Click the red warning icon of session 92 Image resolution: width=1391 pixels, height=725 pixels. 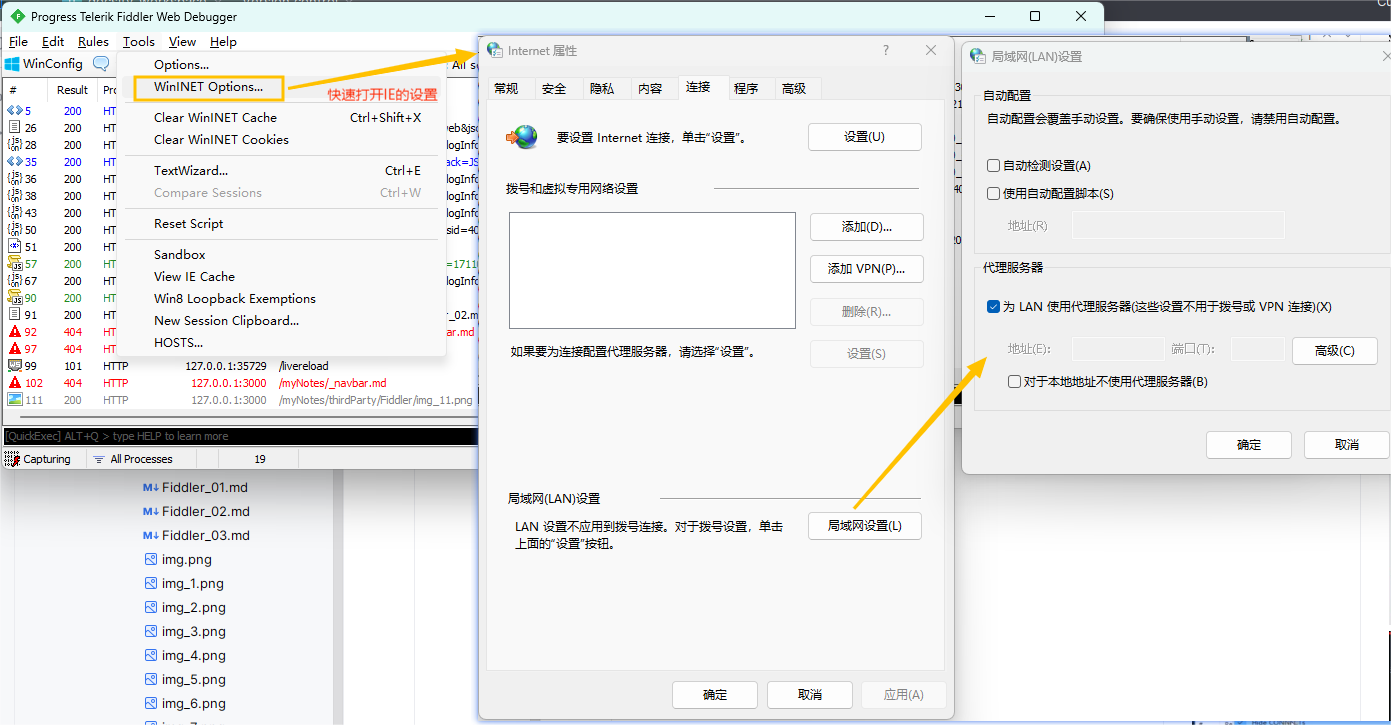tap(14, 331)
